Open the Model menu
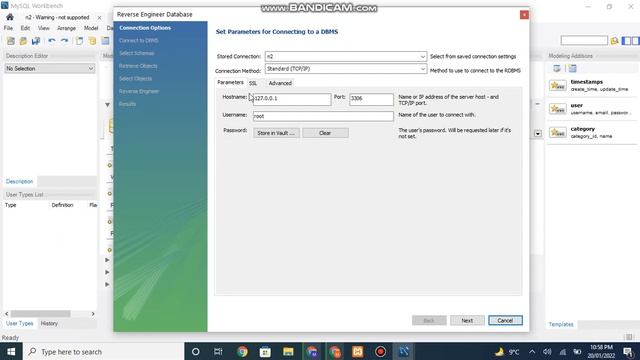The width and height of the screenshot is (640, 360). (91, 28)
